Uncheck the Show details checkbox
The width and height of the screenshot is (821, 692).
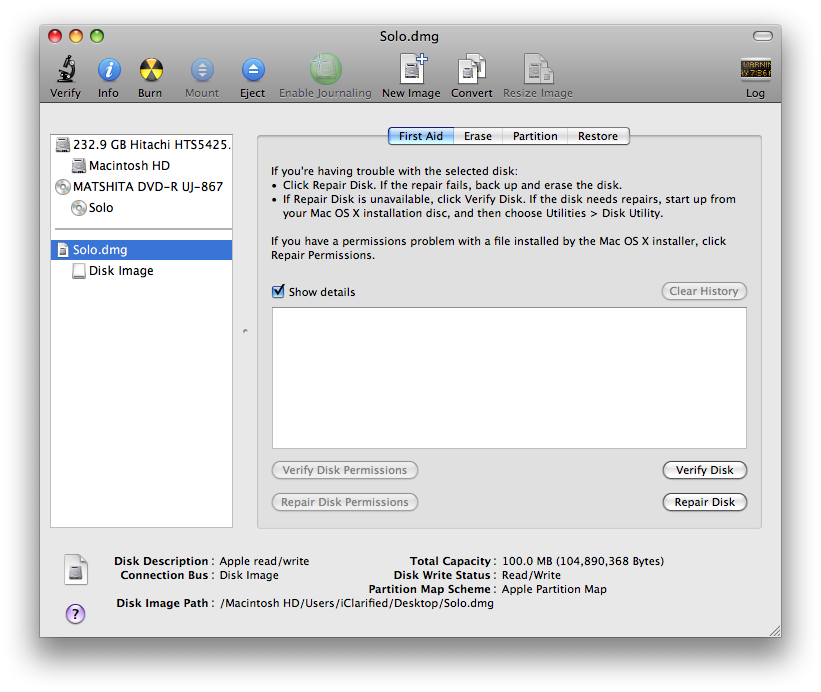(278, 292)
